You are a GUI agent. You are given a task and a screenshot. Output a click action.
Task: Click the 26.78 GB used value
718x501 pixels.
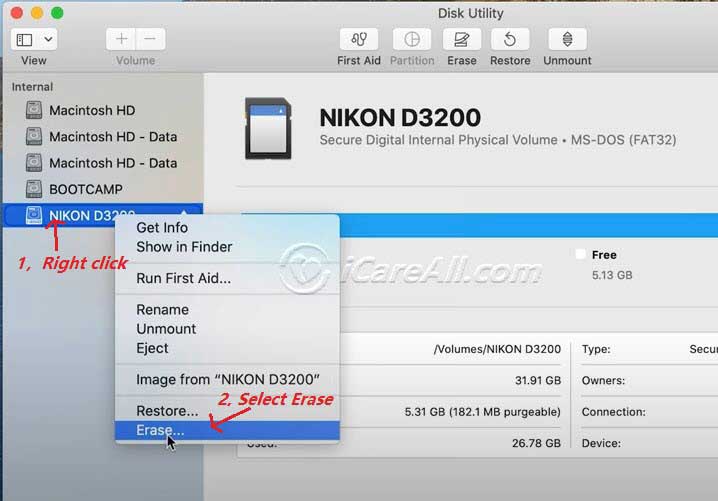tap(536, 443)
